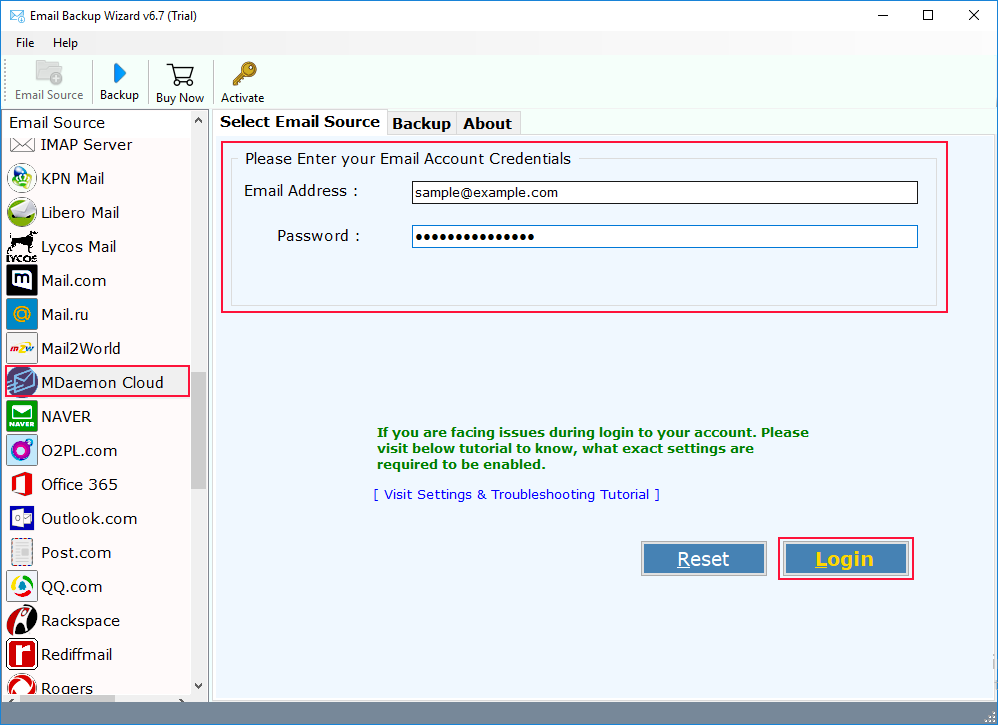
Task: Select the Outlook.com icon
Action: coord(22,518)
